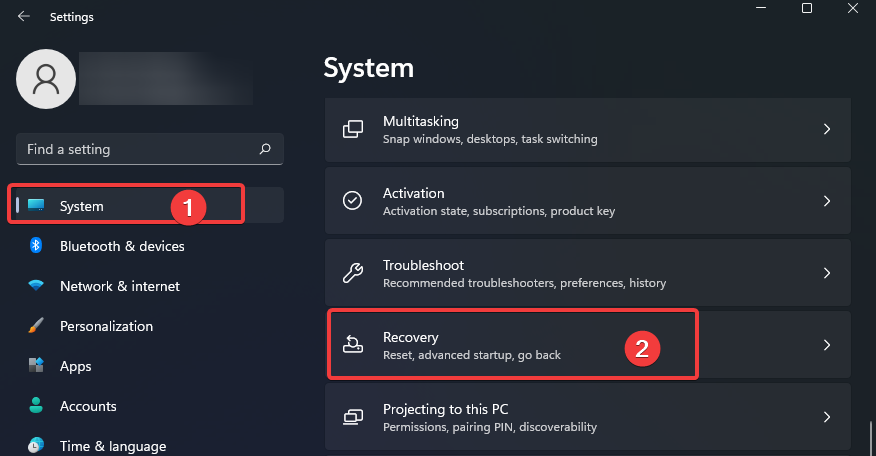
Task: Click the Bluetooth icon in sidebar
Action: pos(36,245)
